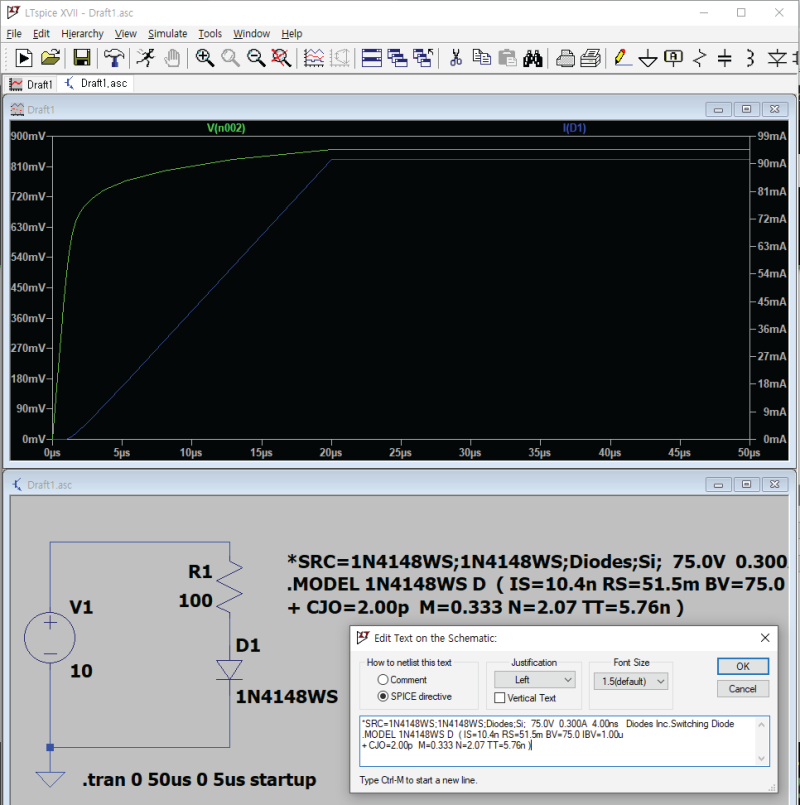Select the Resistor component tool
Image resolution: width=800 pixels, height=805 pixels.
coord(700,58)
